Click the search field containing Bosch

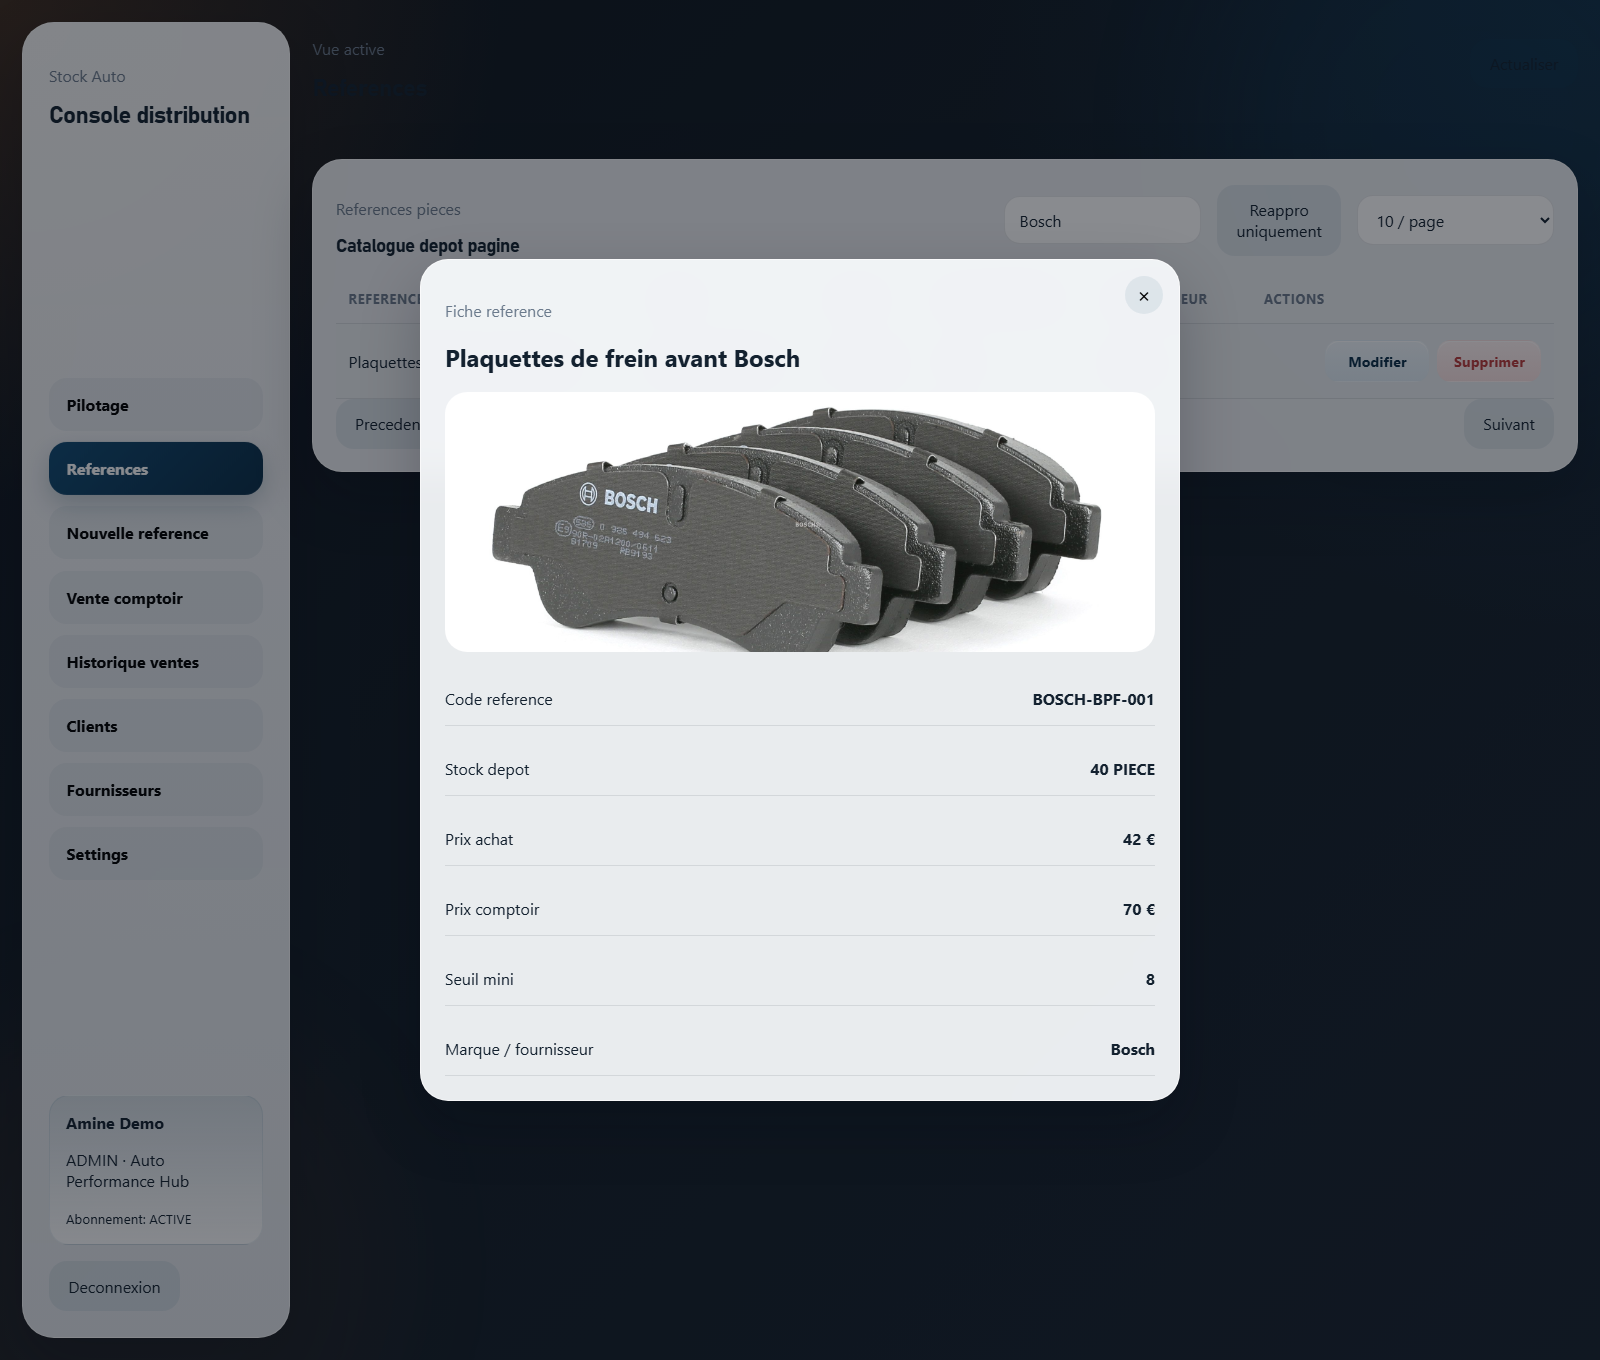tap(1101, 221)
